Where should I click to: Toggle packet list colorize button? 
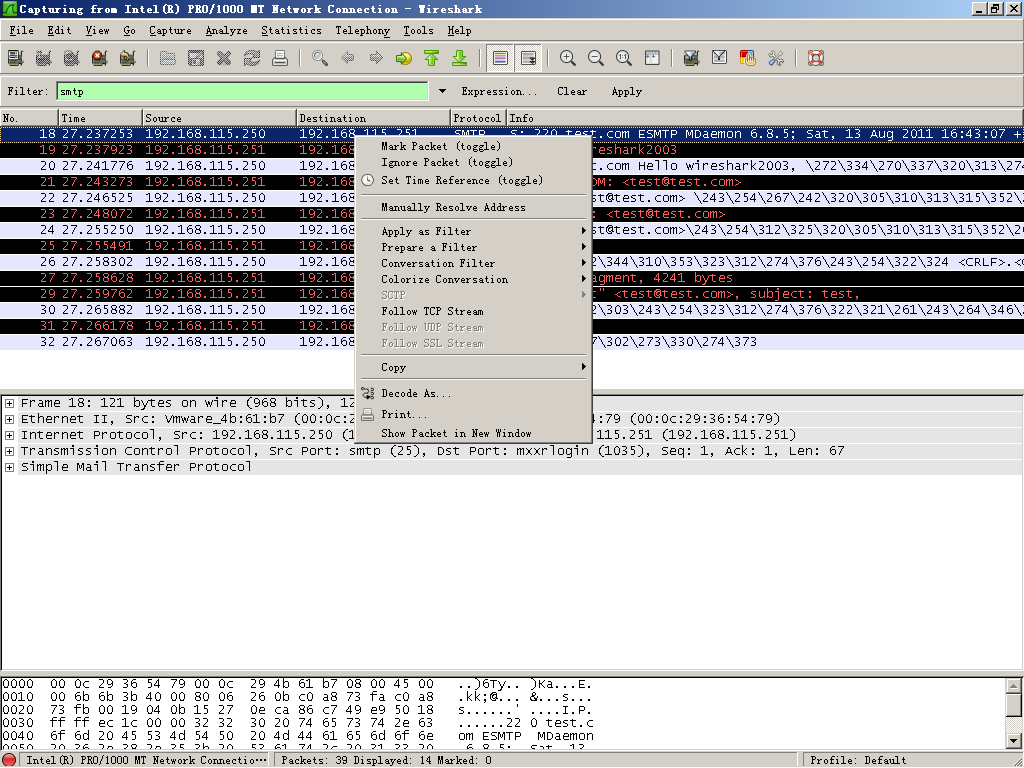click(x=500, y=58)
